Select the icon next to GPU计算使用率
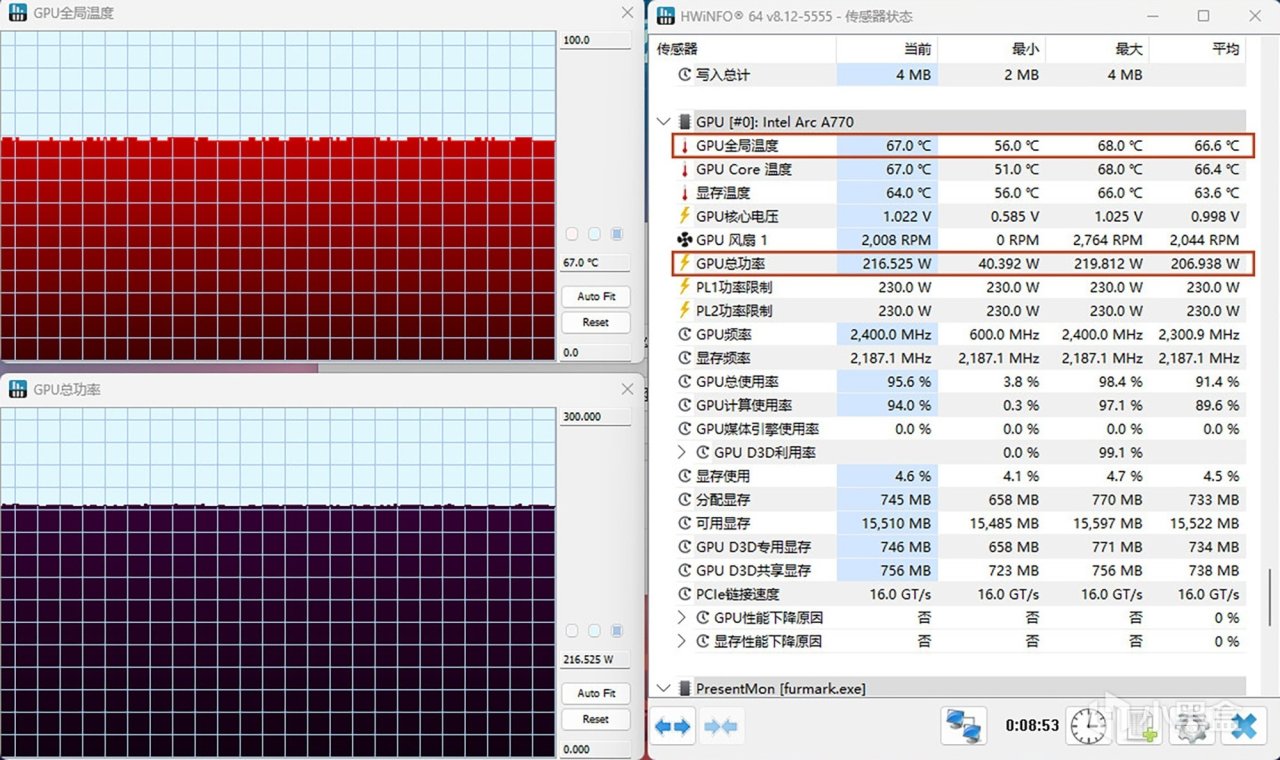1280x760 pixels. 685,405
